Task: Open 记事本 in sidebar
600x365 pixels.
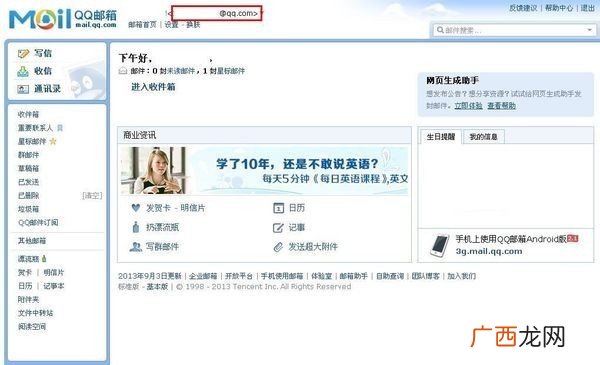Action: 54,286
